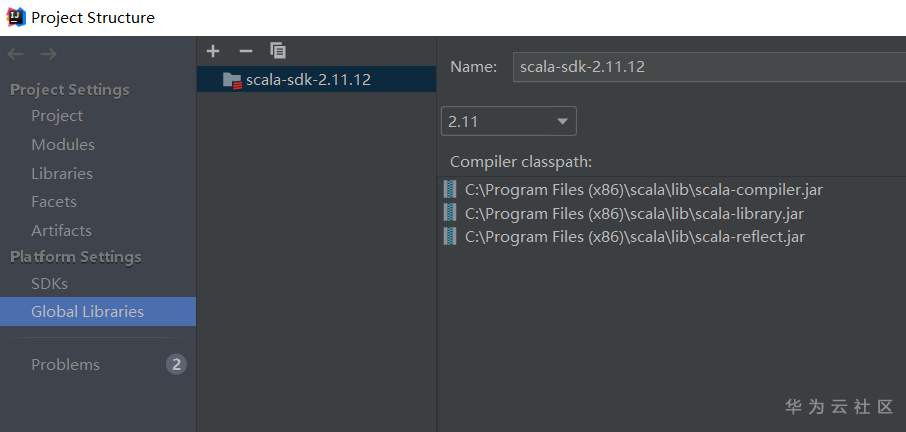Click the remove library minus icon
This screenshot has height=432, width=906.
[246, 51]
